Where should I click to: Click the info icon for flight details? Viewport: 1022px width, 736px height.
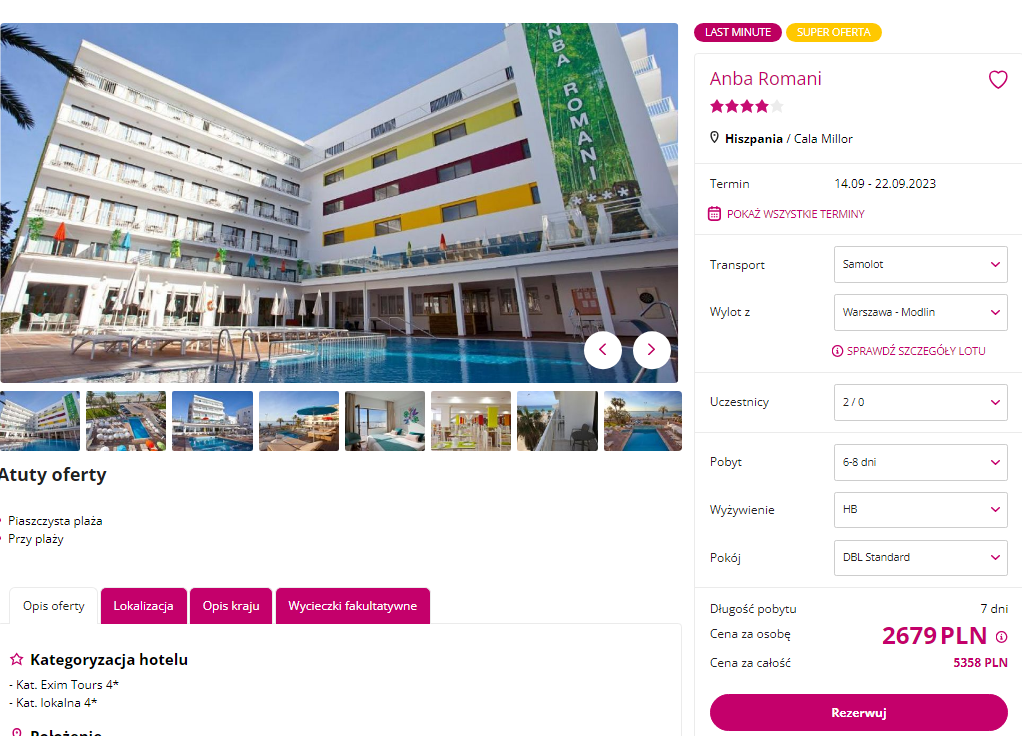[x=838, y=351]
